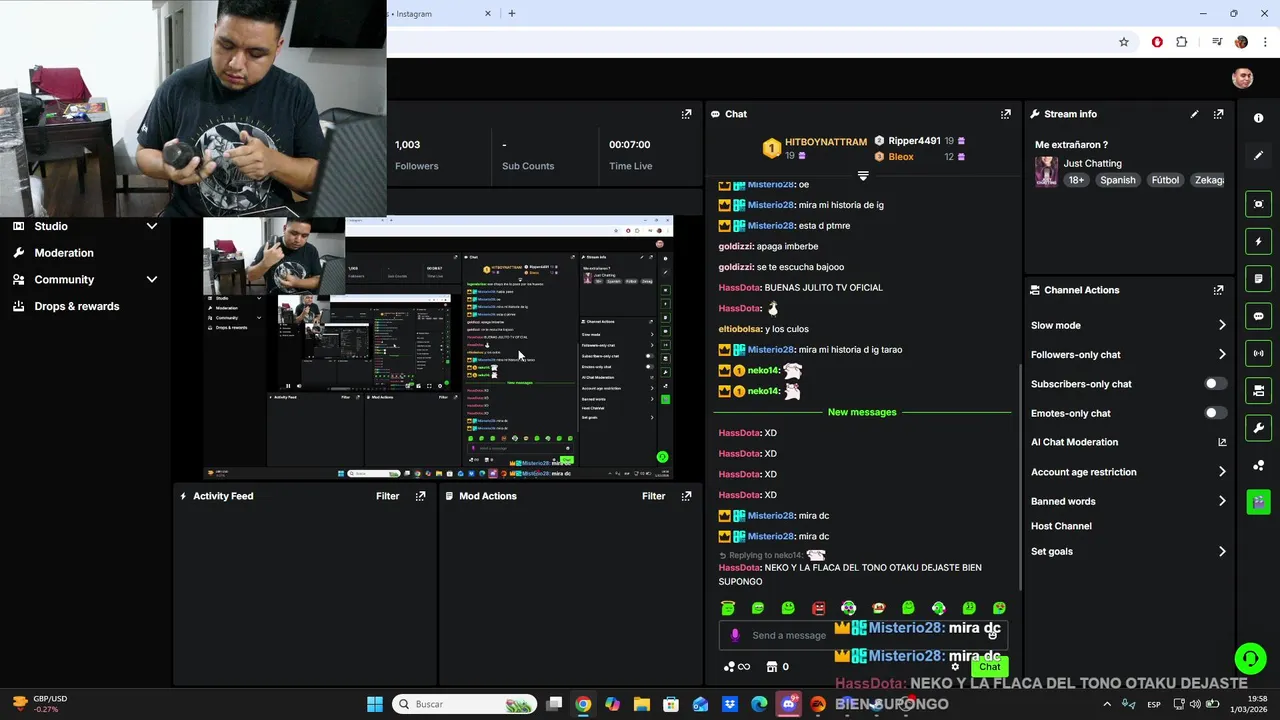Viewport: 1280px width, 720px height.
Task: Click the pencil icon in right rail
Action: (1258, 156)
